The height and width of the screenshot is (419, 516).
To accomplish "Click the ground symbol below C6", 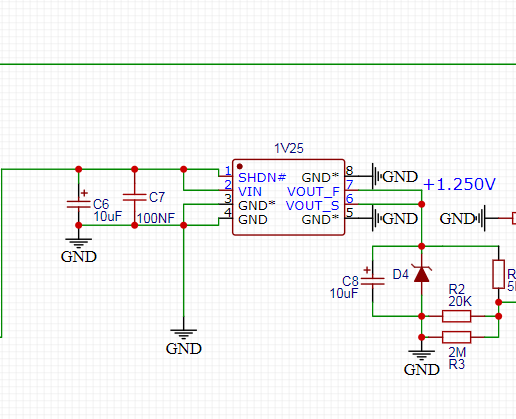I will [x=79, y=250].
